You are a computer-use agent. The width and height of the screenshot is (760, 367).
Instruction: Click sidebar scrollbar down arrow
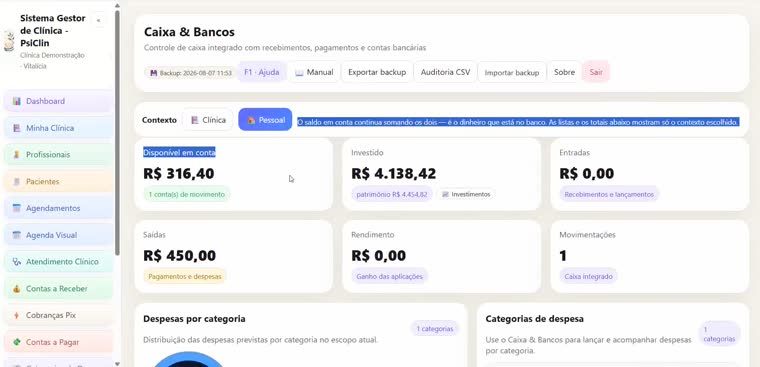[117, 364]
